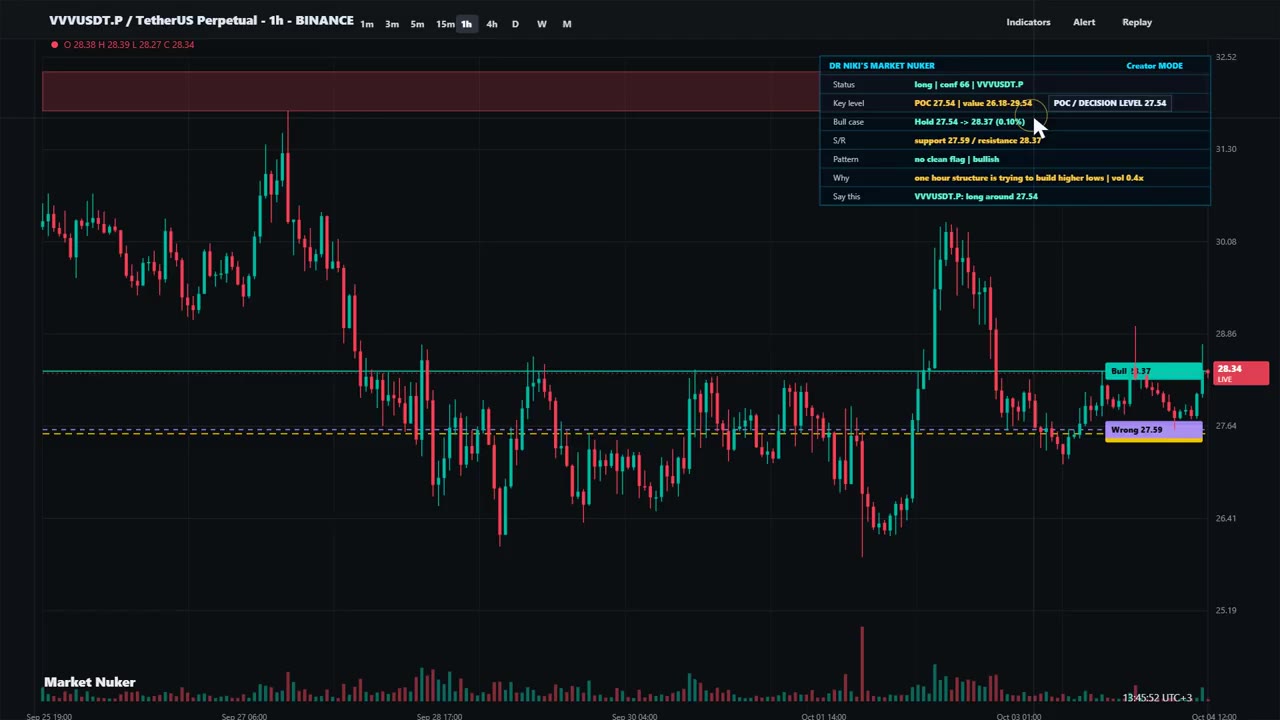The image size is (1280, 720).
Task: Click the Bull case 'Hold 27.54' text
Action: [970, 122]
